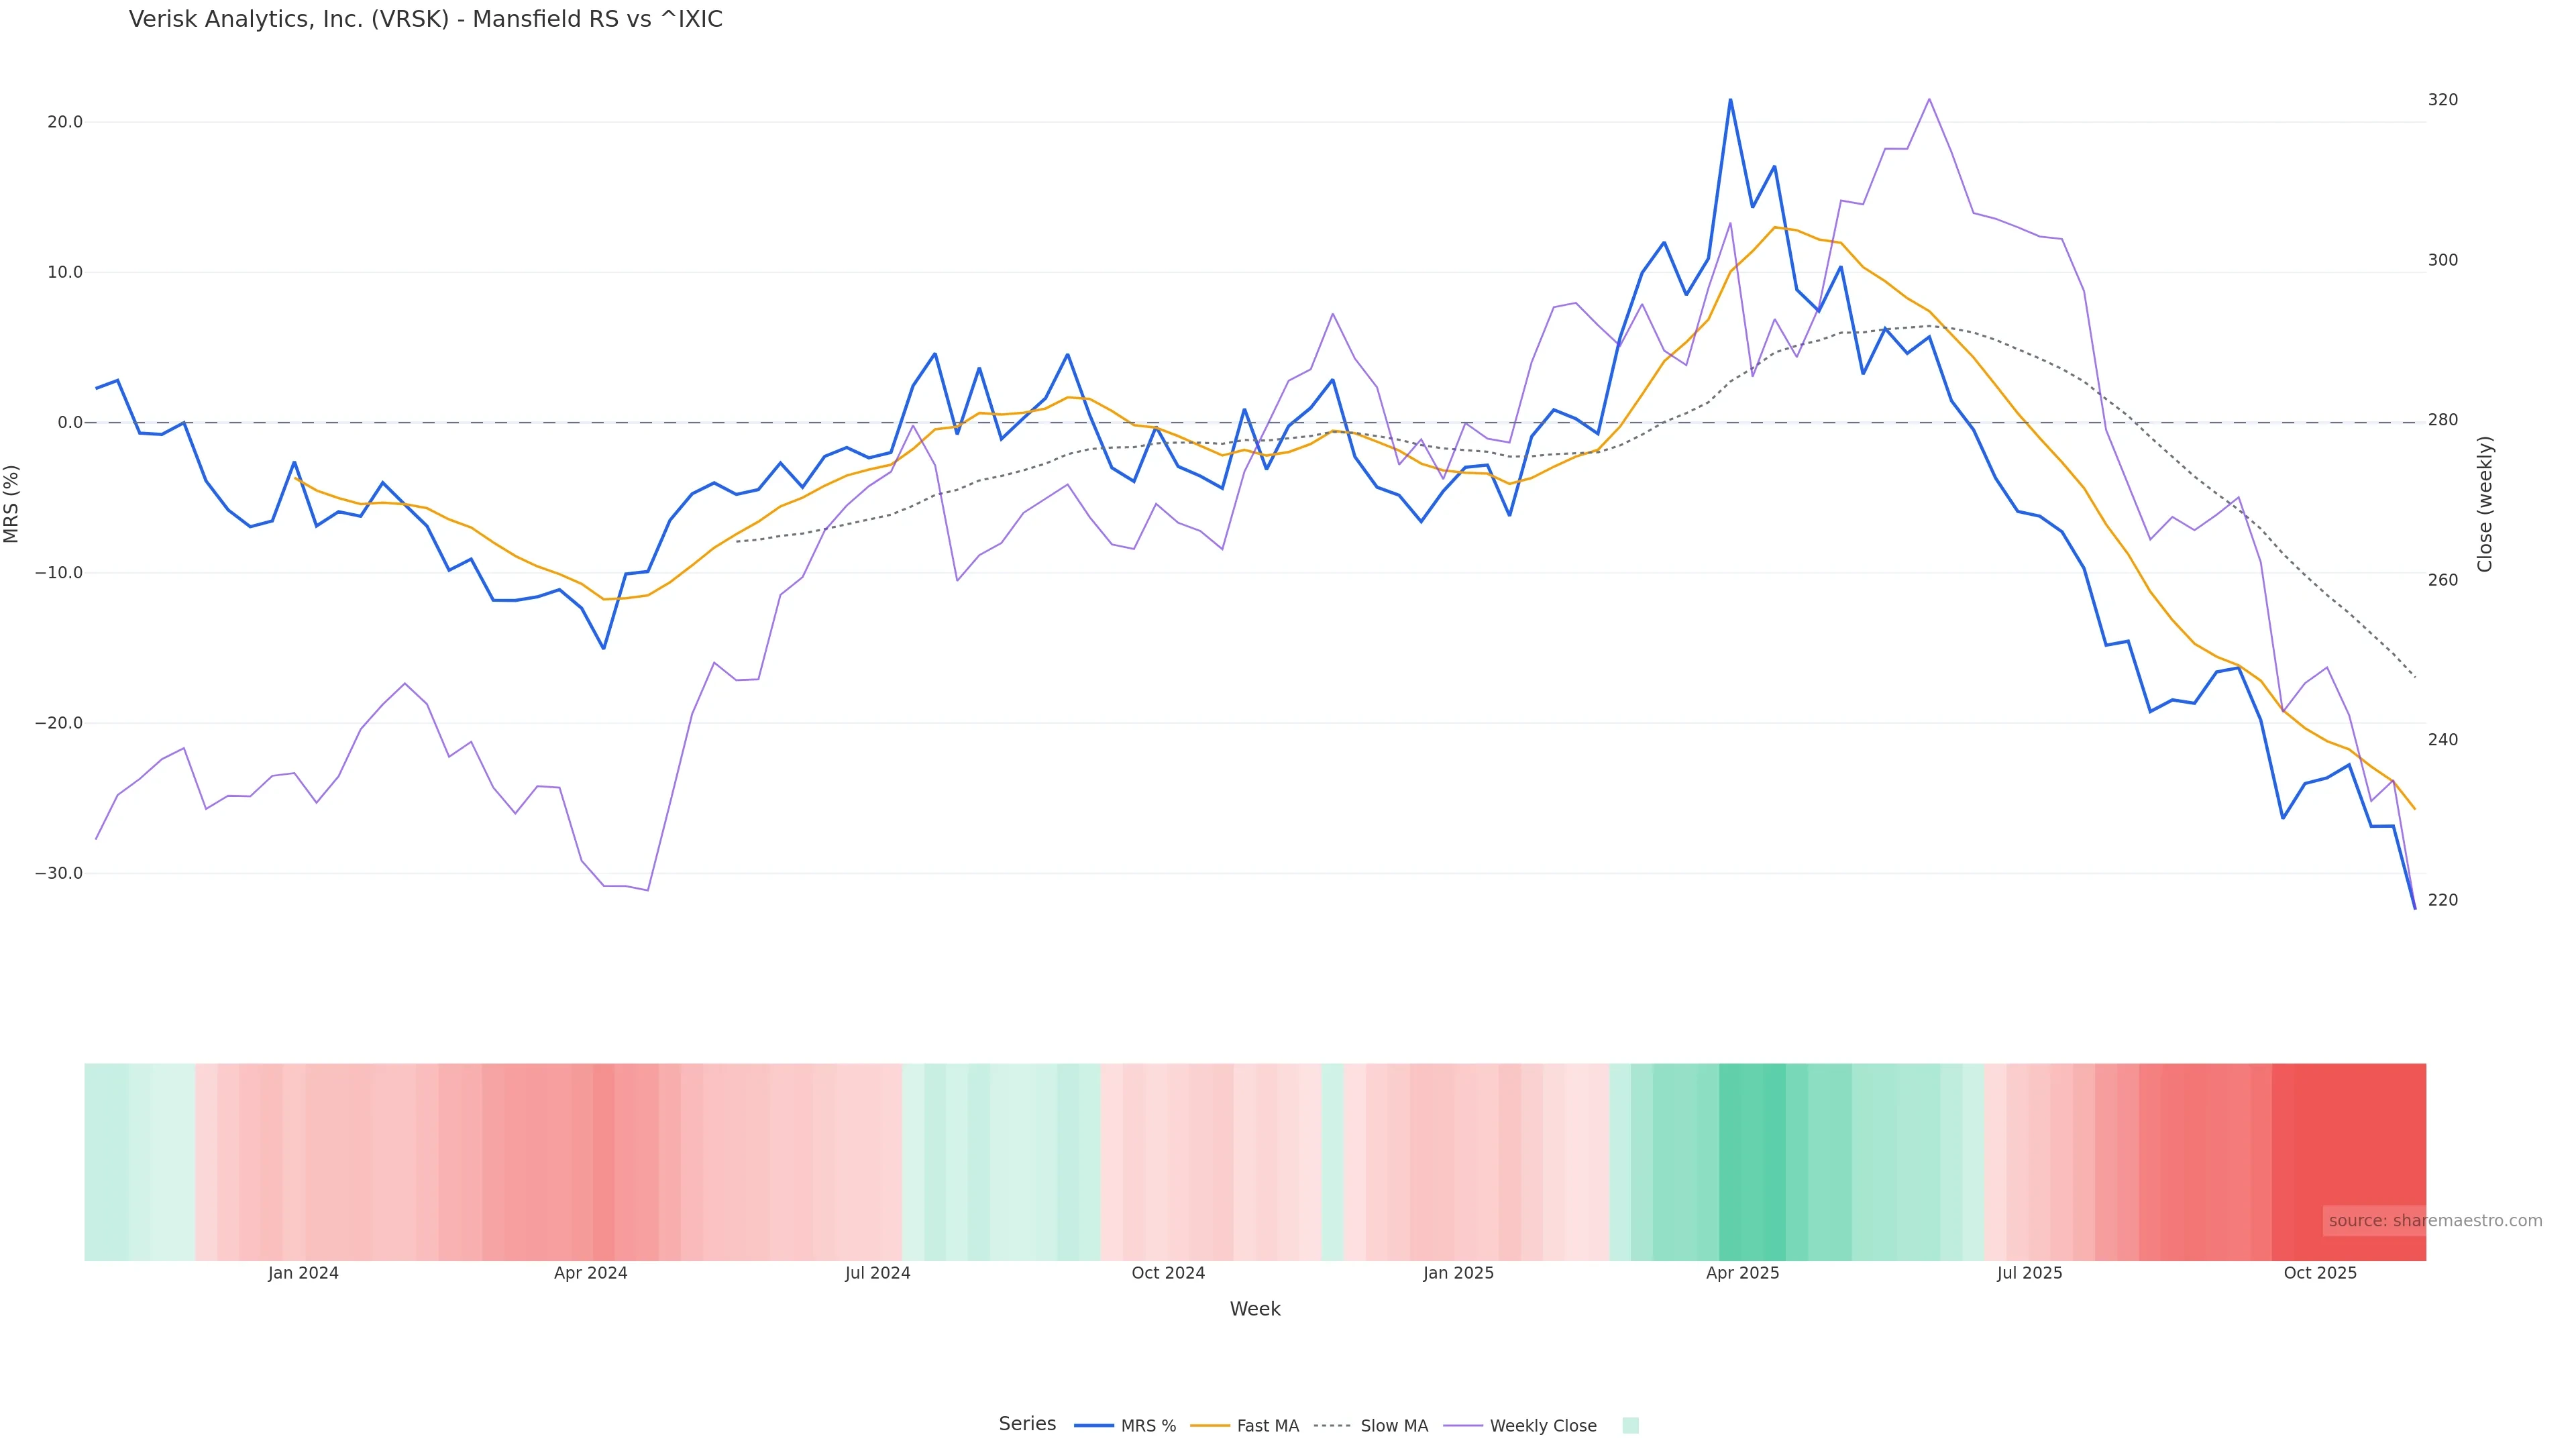Image resolution: width=2576 pixels, height=1449 pixels.
Task: Select the Jan 2024 x-axis tick label
Action: (303, 1274)
